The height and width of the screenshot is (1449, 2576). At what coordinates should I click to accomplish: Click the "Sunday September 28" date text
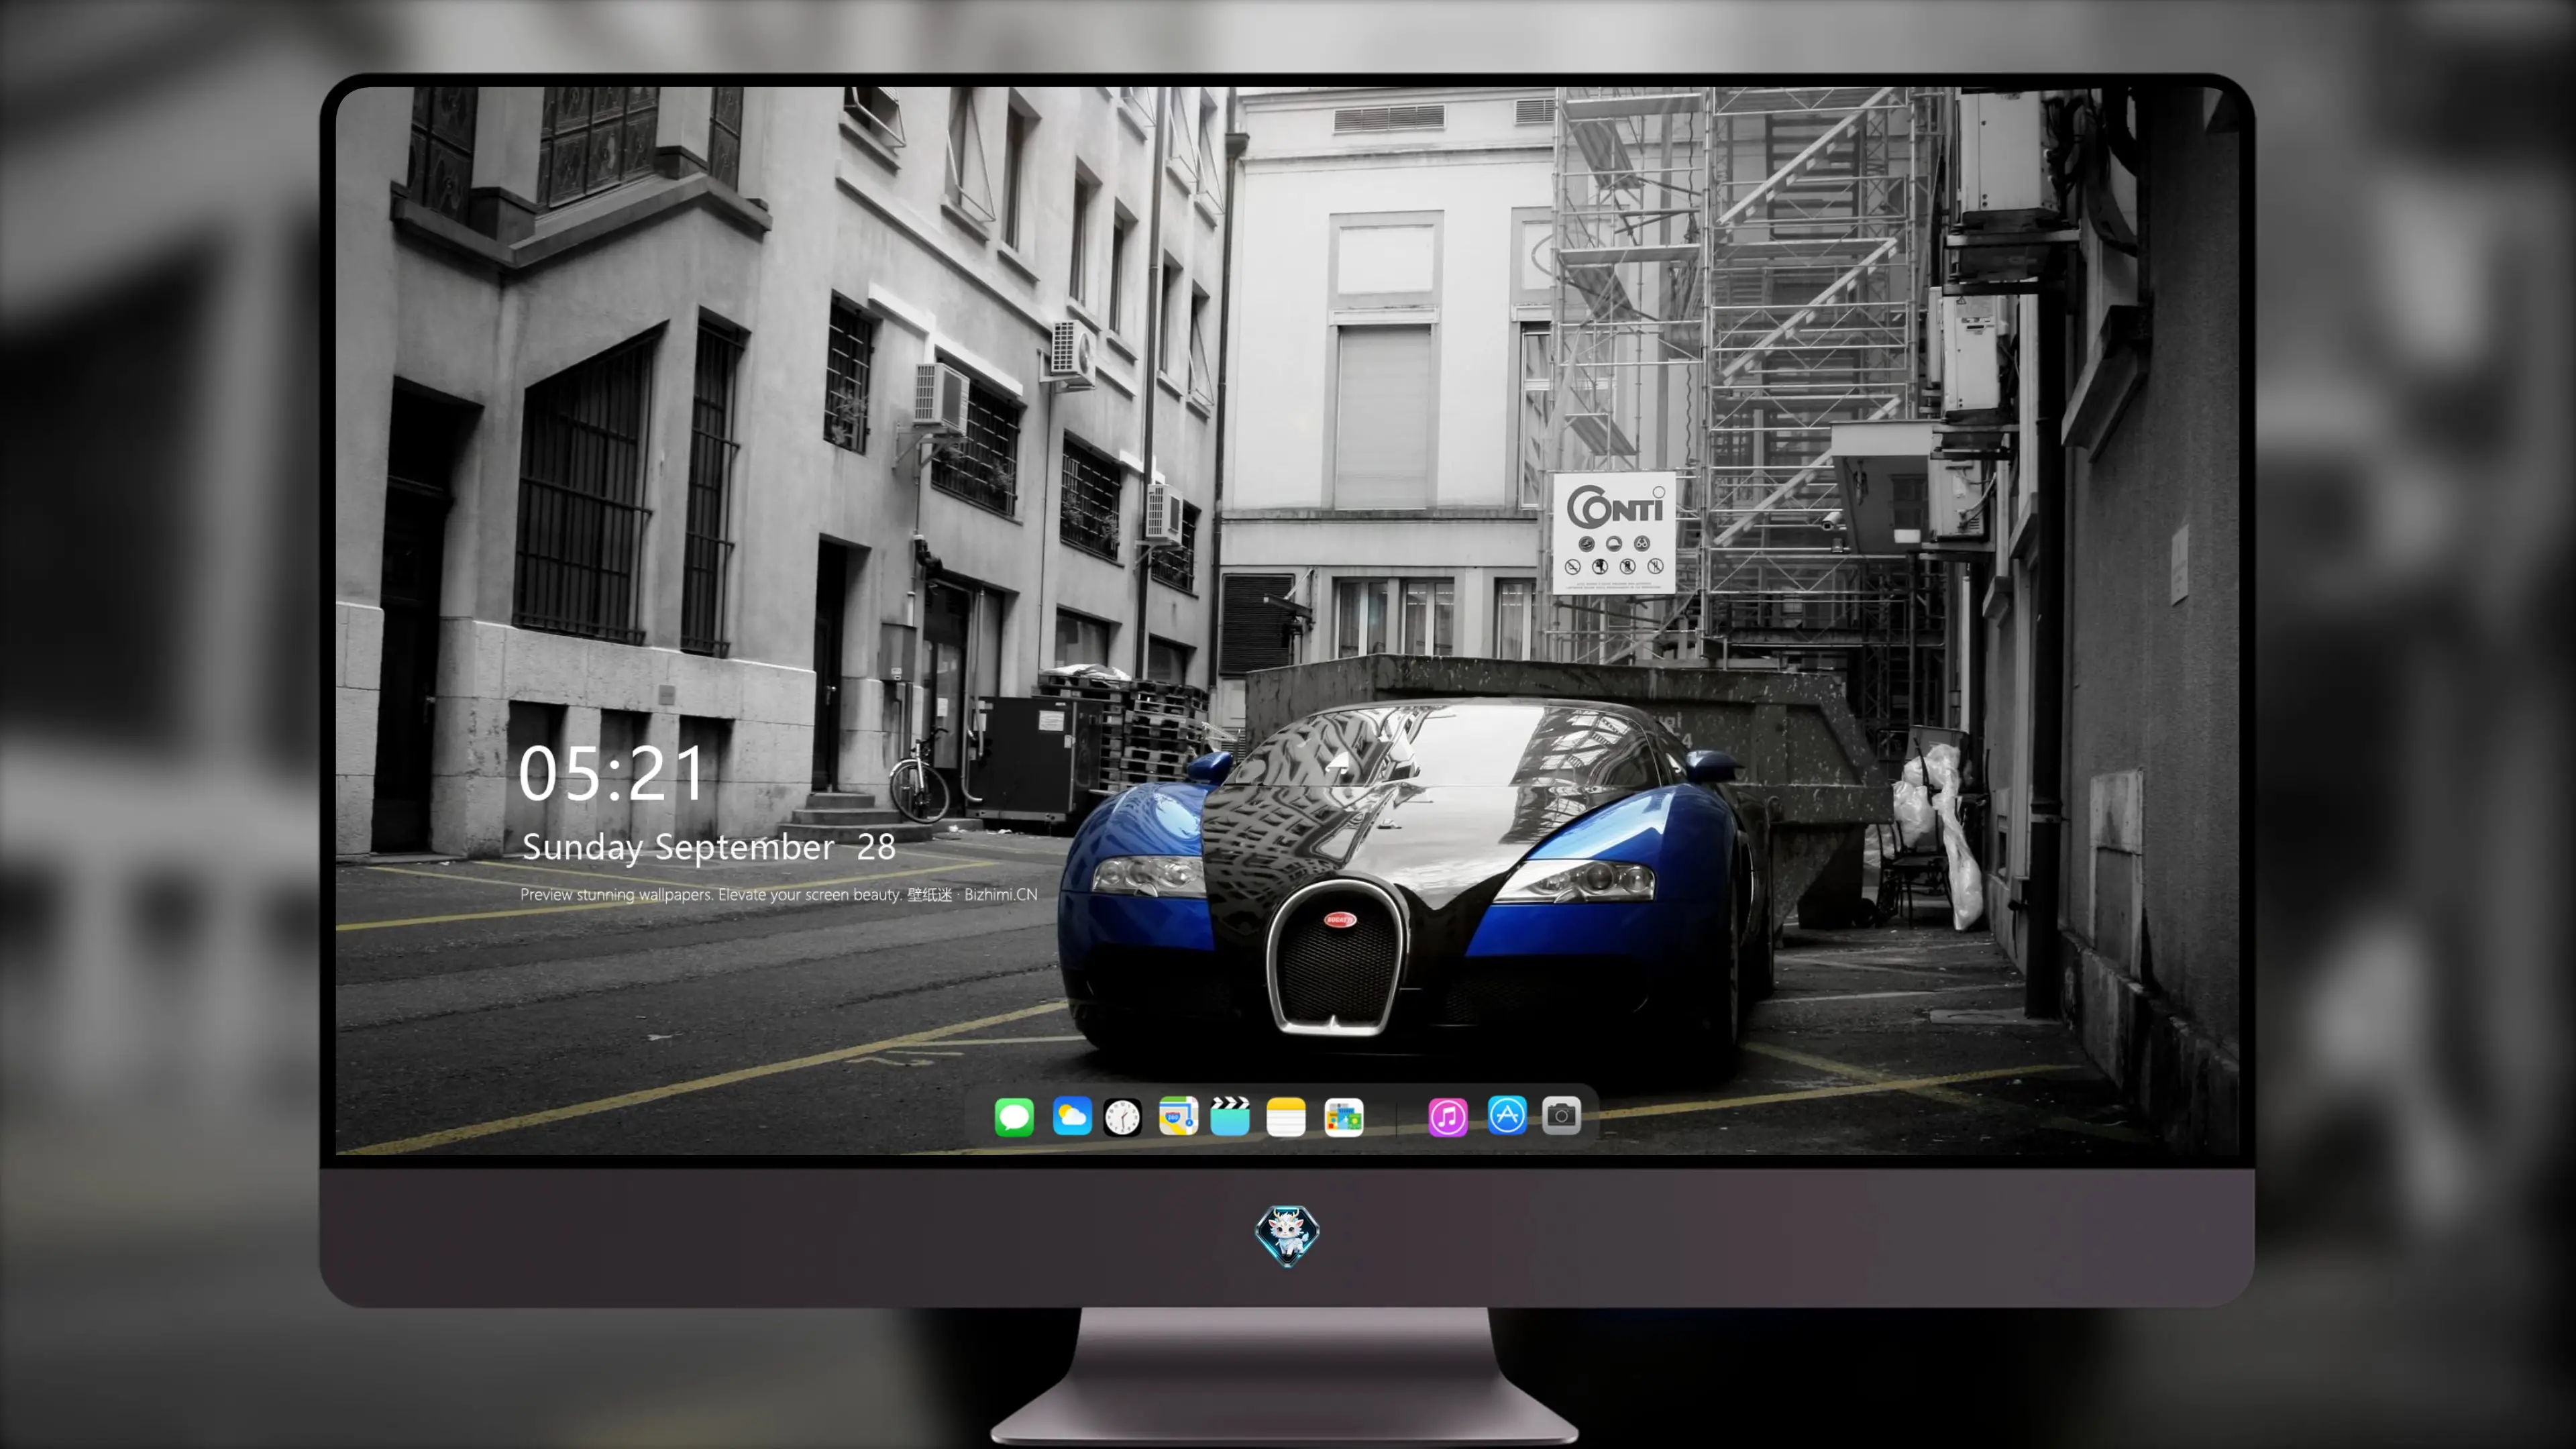[708, 847]
